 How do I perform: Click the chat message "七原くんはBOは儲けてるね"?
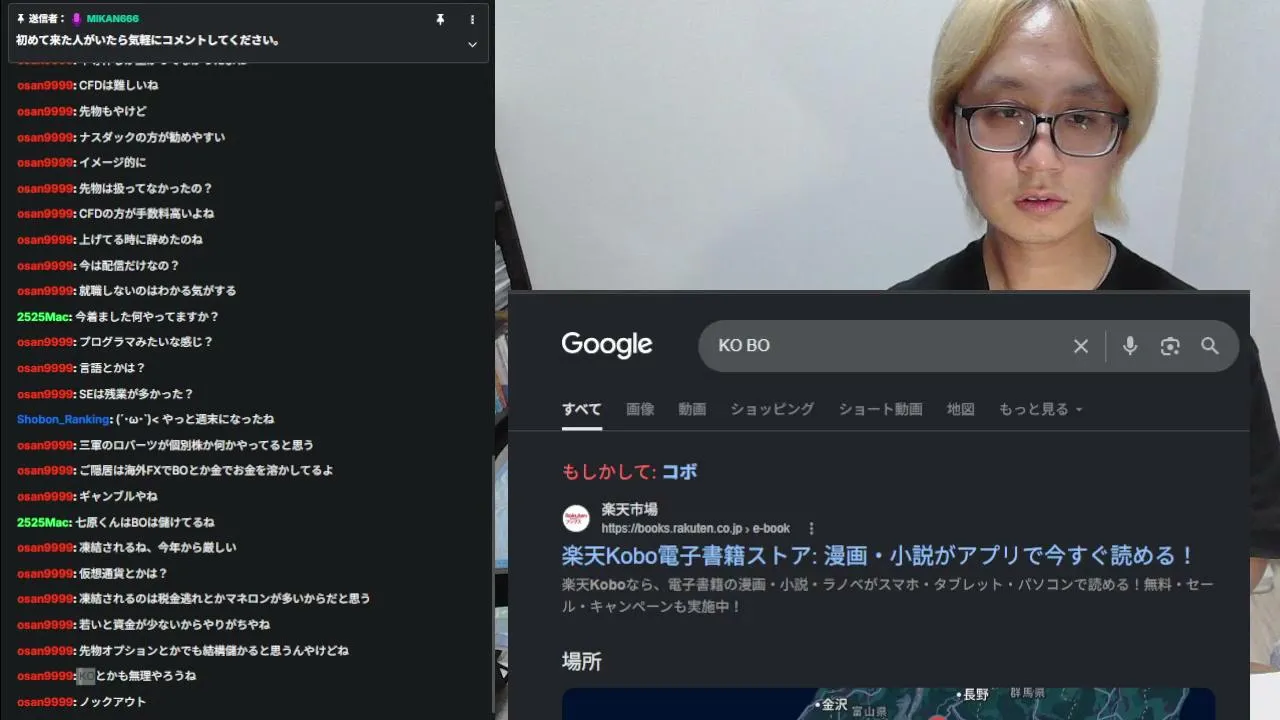[x=144, y=523]
